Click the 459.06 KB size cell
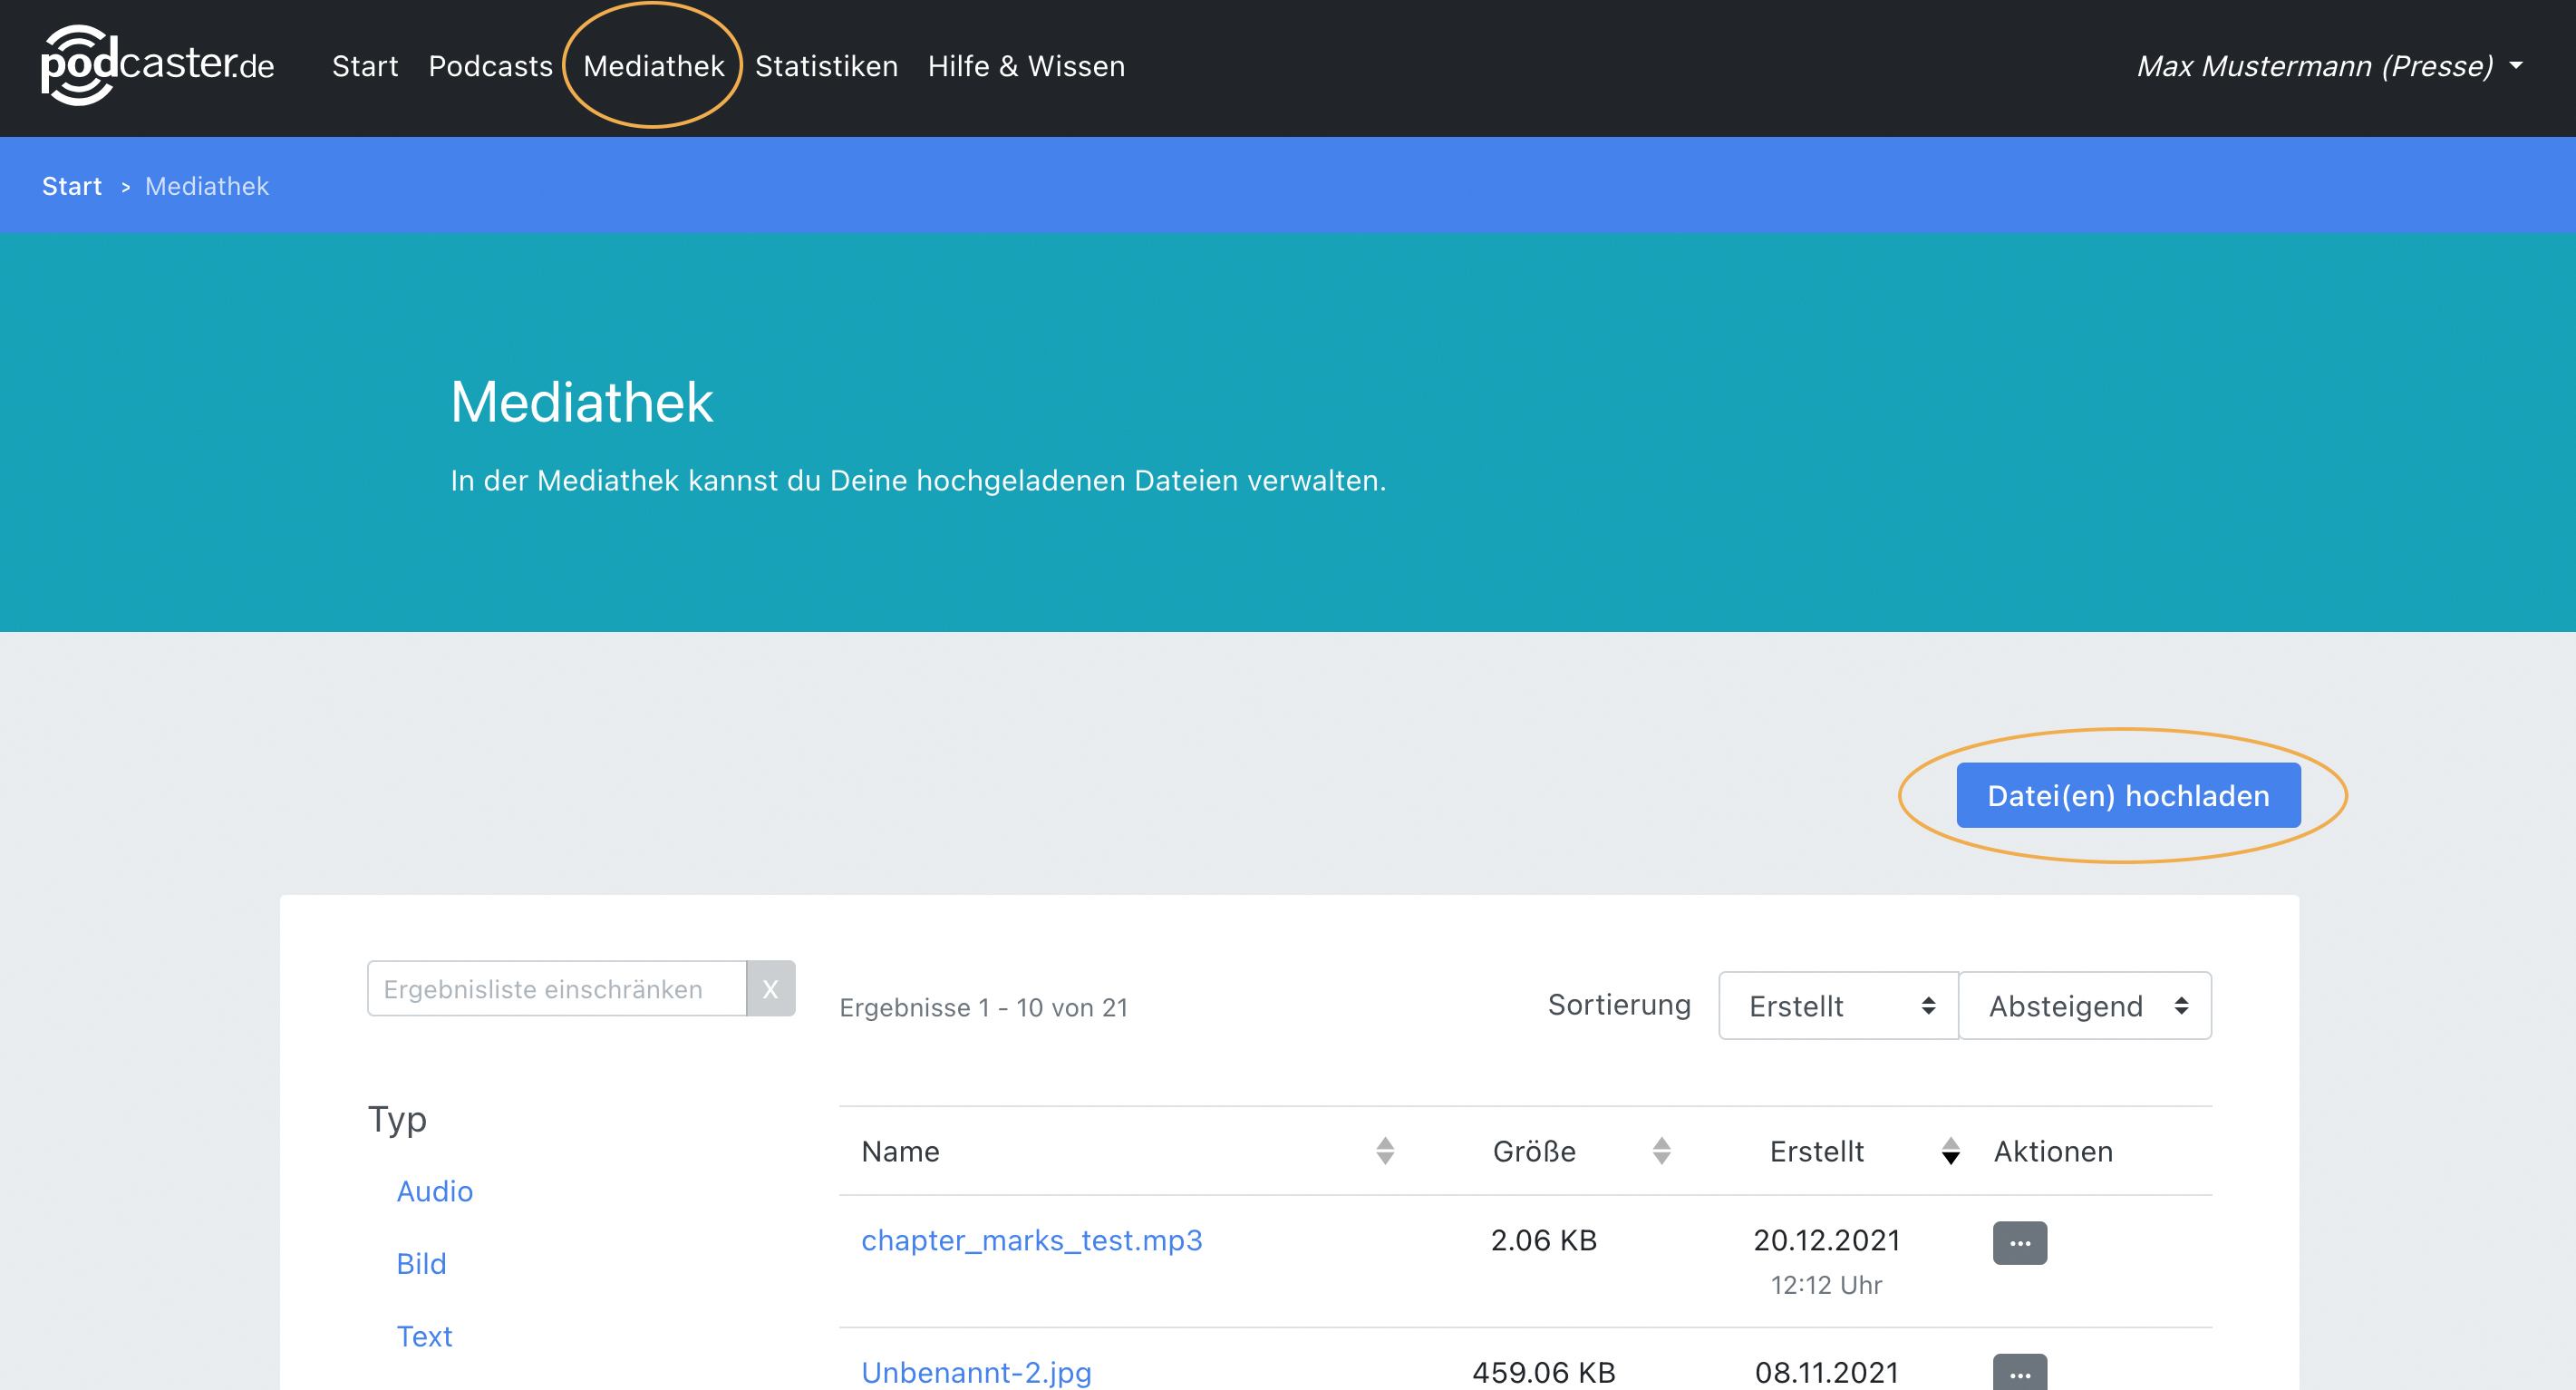The width and height of the screenshot is (2576, 1390). pyautogui.click(x=1543, y=1371)
